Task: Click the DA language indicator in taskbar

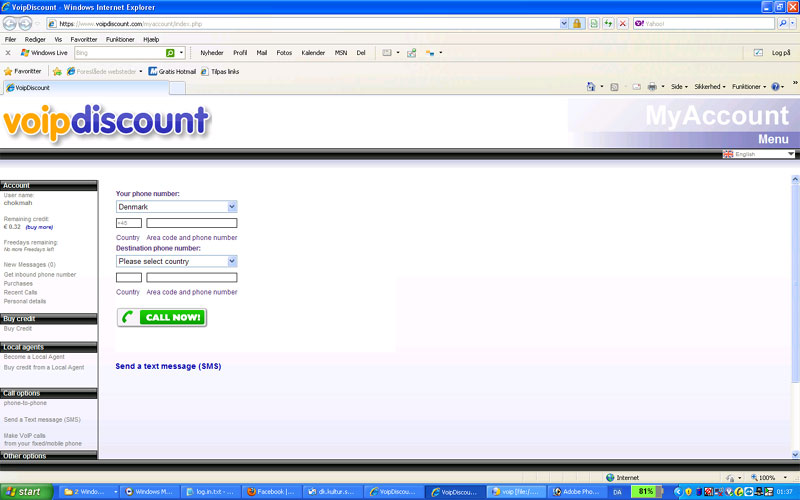Action: coord(617,492)
